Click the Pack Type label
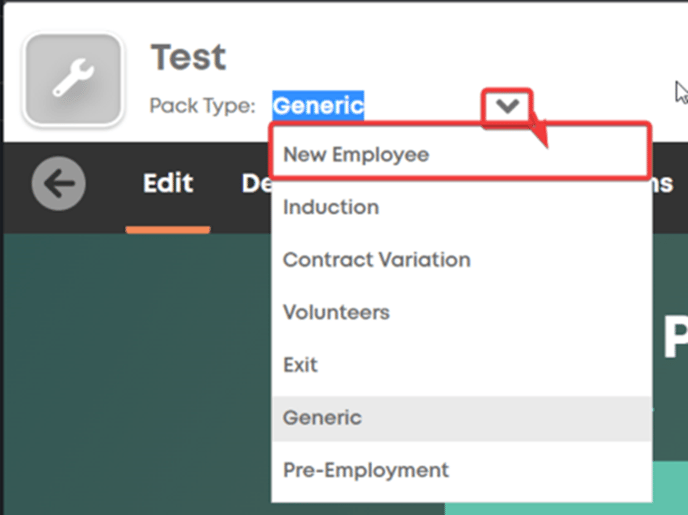This screenshot has height=515, width=688. click(x=202, y=106)
